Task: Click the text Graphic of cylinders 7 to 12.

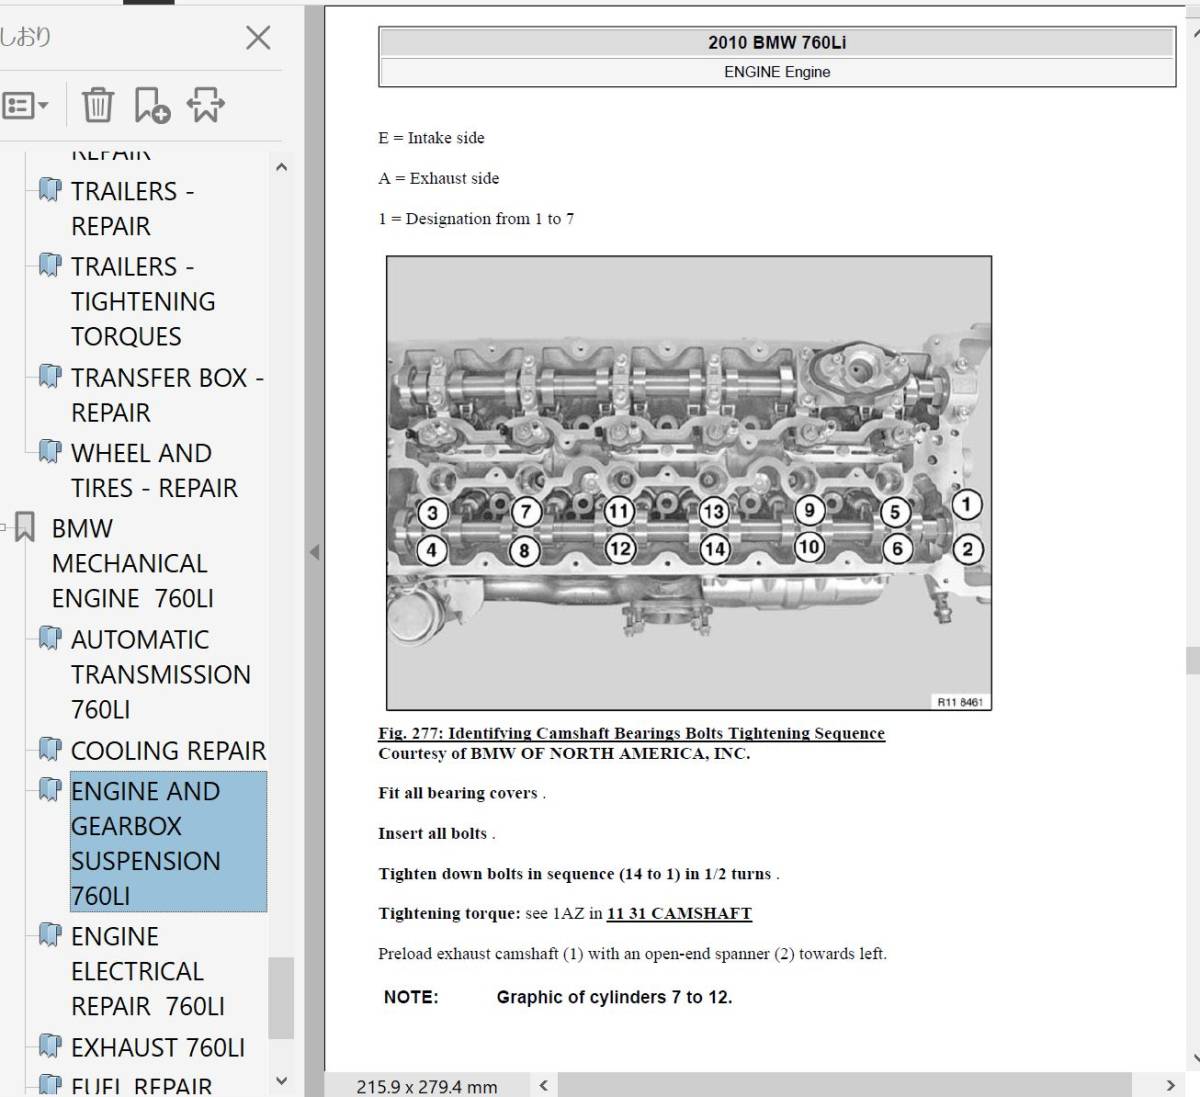Action: (614, 997)
